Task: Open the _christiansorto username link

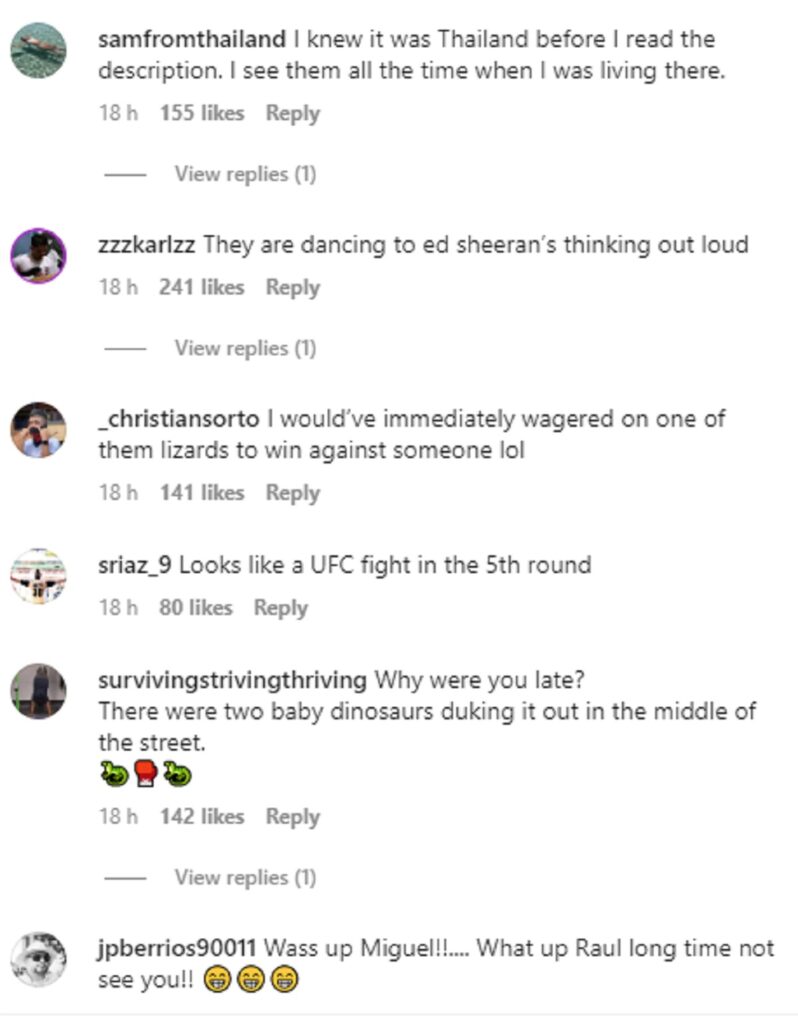Action: click(179, 419)
